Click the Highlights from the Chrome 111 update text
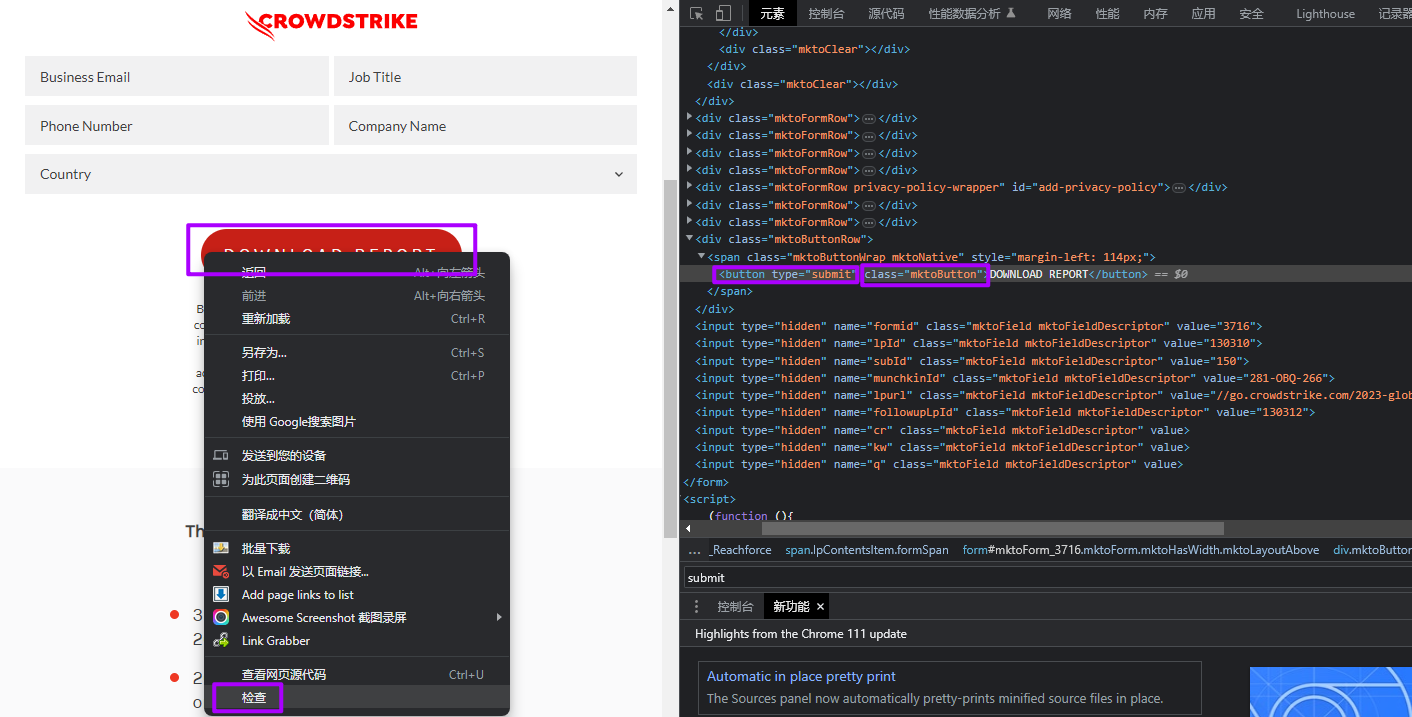Screen dimensions: 1412x717 point(801,633)
